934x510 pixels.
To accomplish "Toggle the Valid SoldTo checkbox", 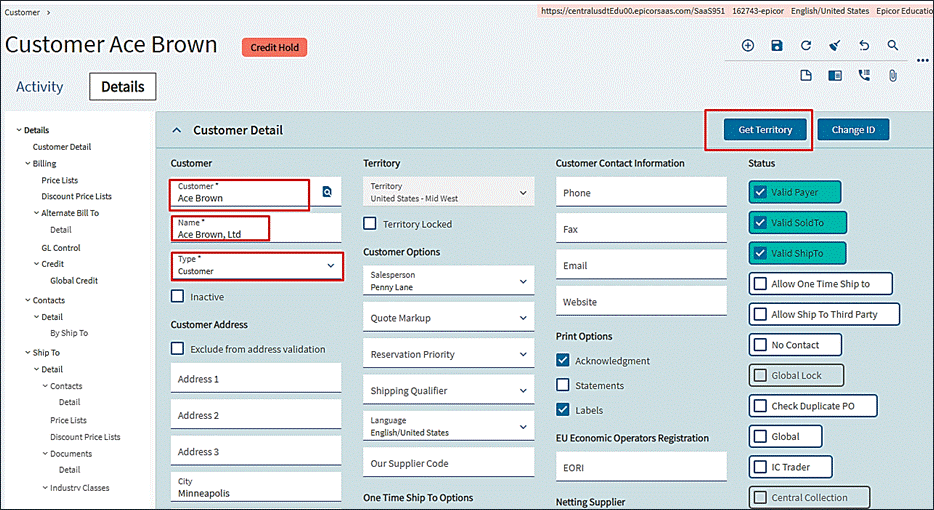I will click(x=760, y=223).
